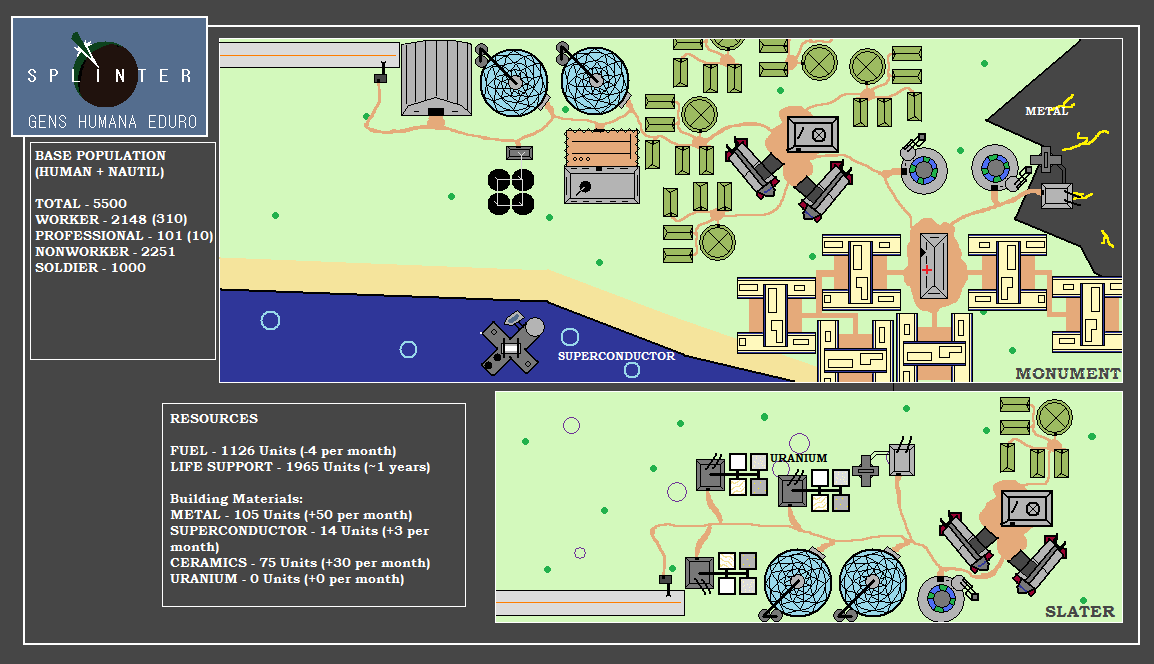This screenshot has width=1154, height=664.
Task: Select the gray cross-shaped building in Slater
Action: [867, 467]
